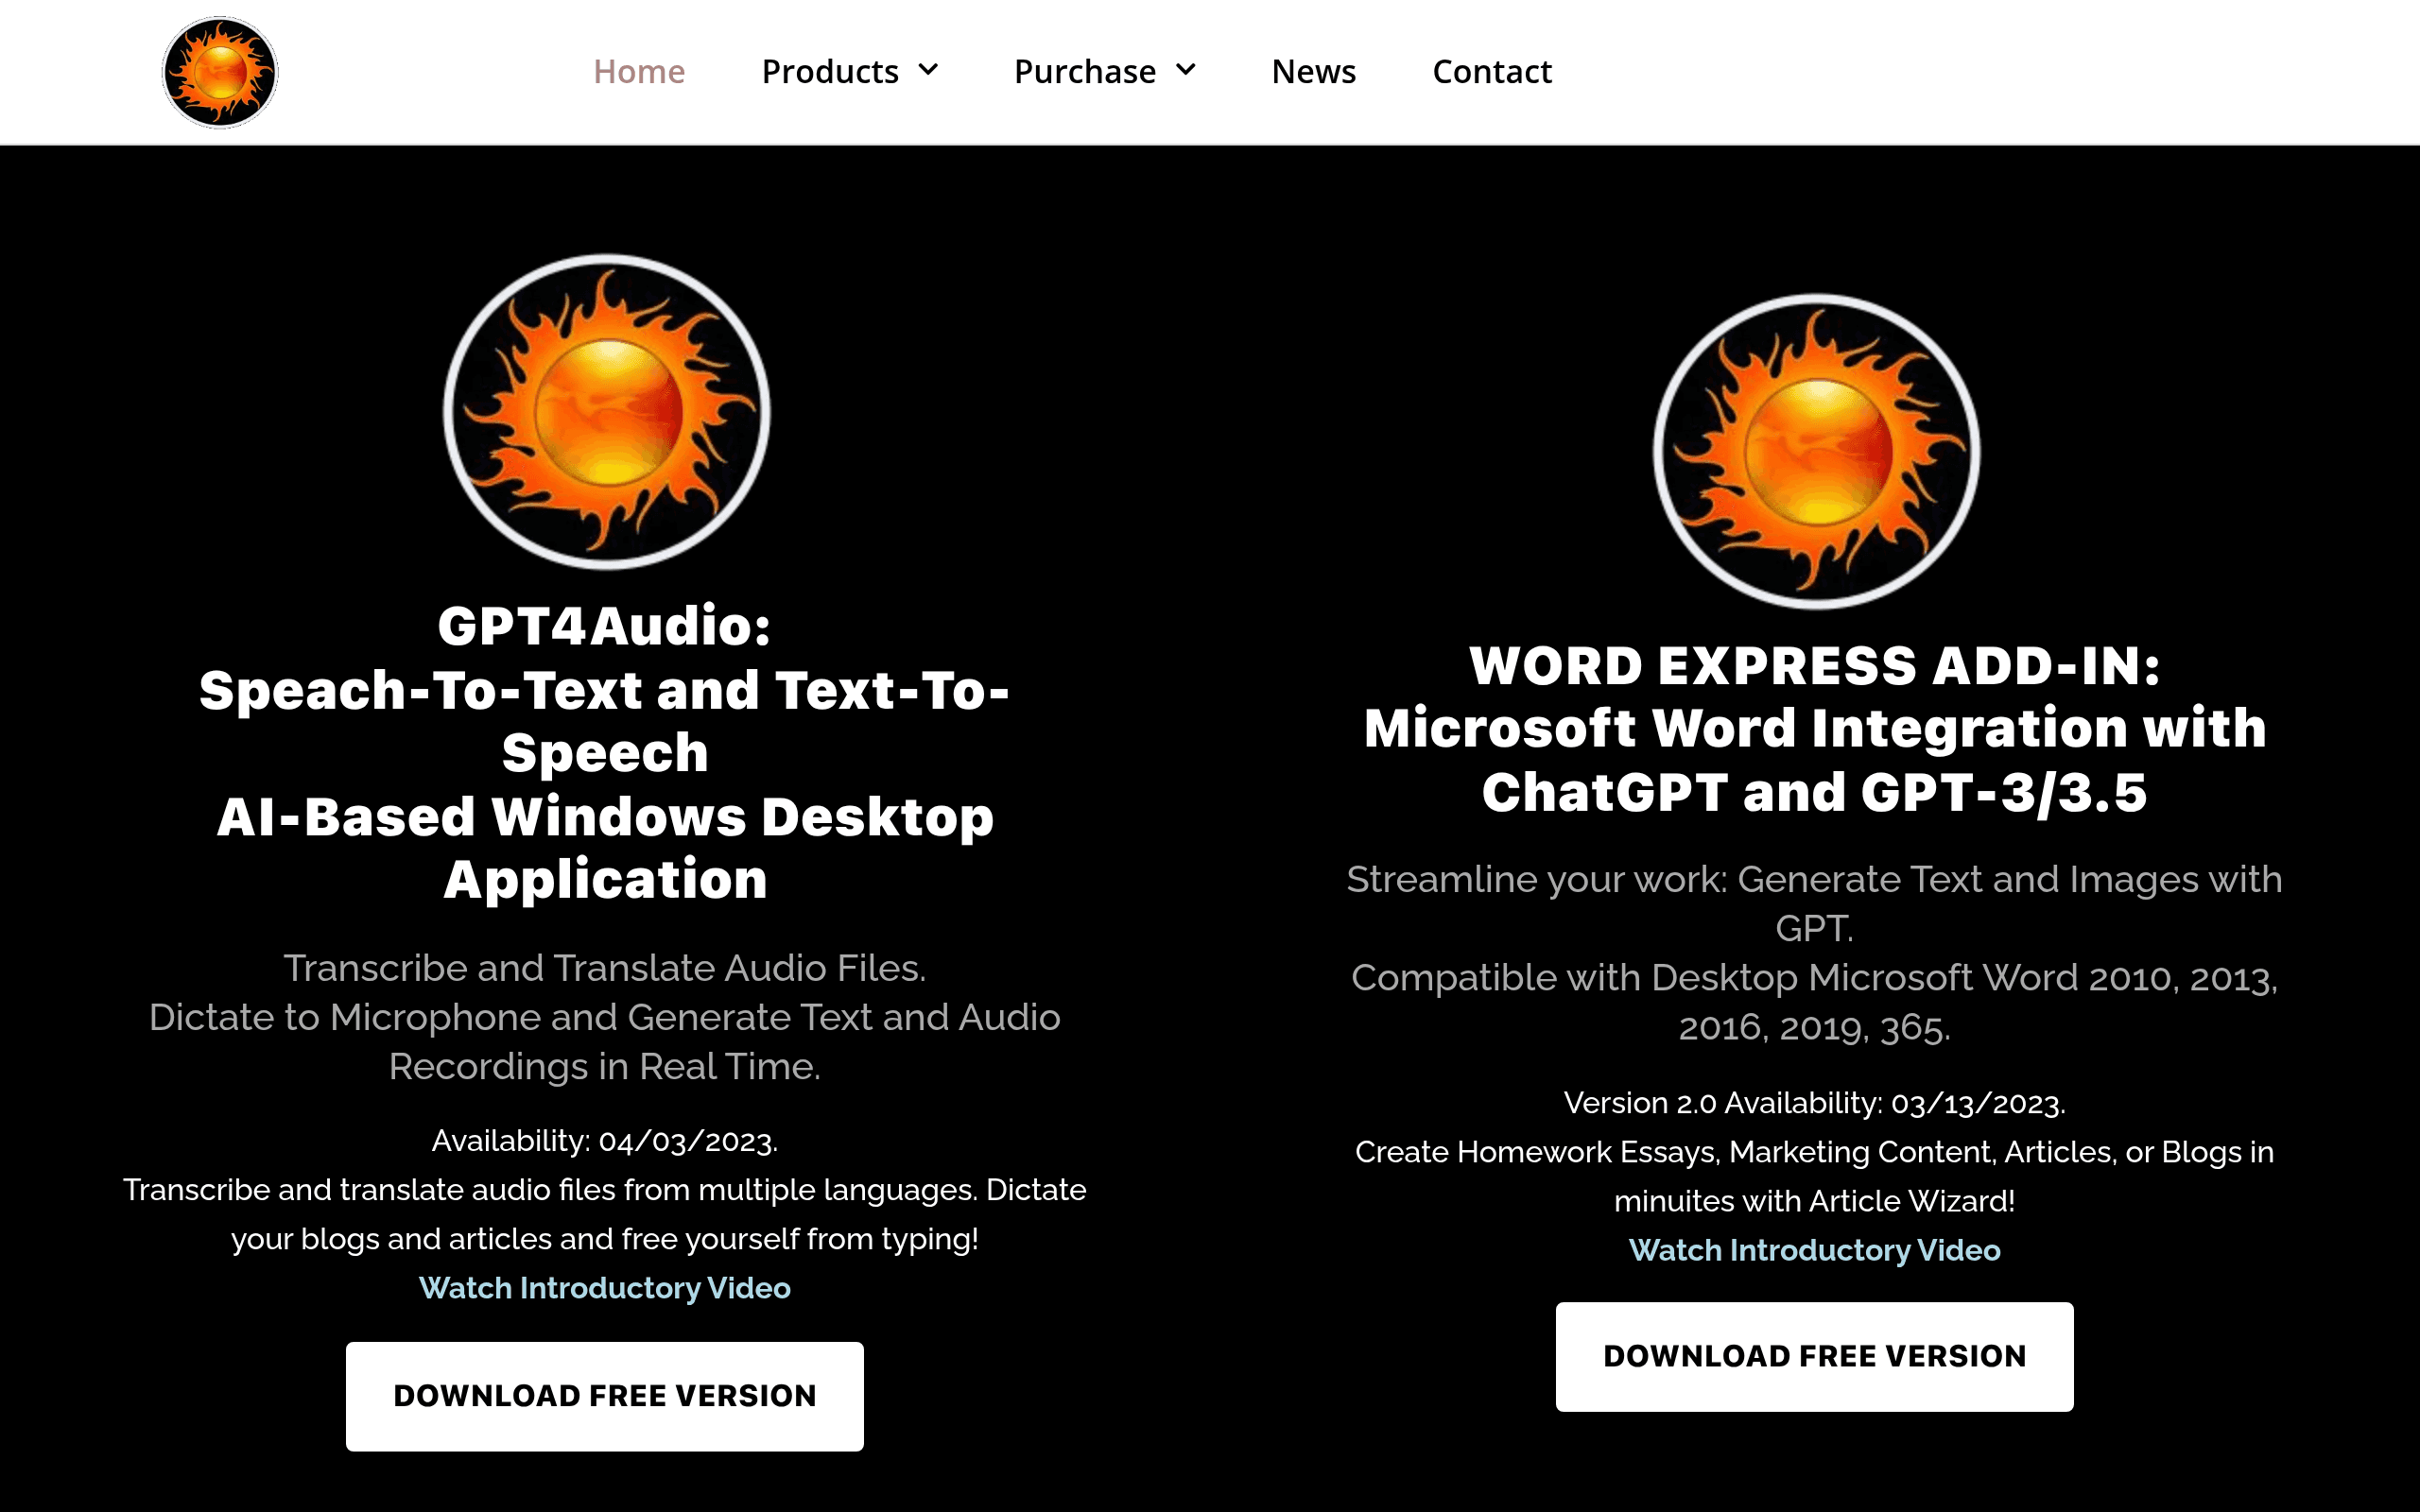Viewport: 2420px width, 1512px height.
Task: Click the GPT4Audio sun logo image
Action: click(606, 412)
